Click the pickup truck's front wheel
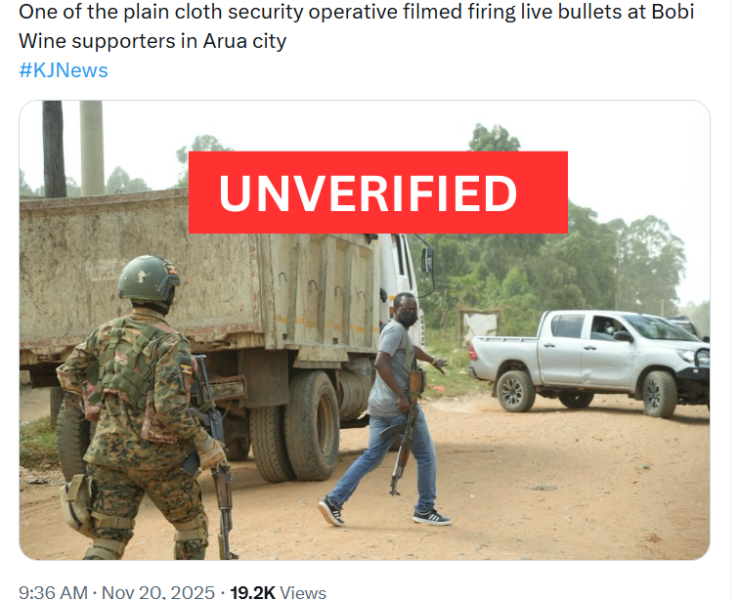 coord(659,394)
